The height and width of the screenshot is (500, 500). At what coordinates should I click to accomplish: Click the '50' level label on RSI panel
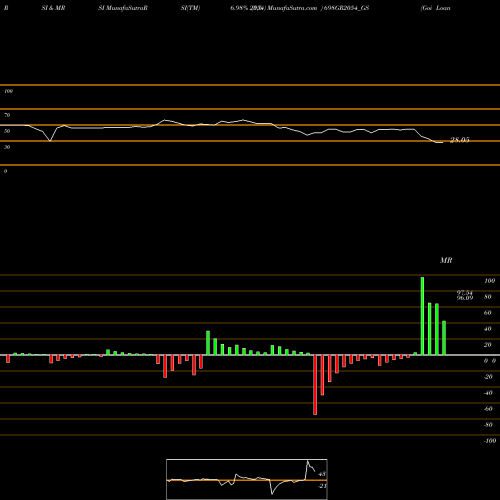pos(7,131)
